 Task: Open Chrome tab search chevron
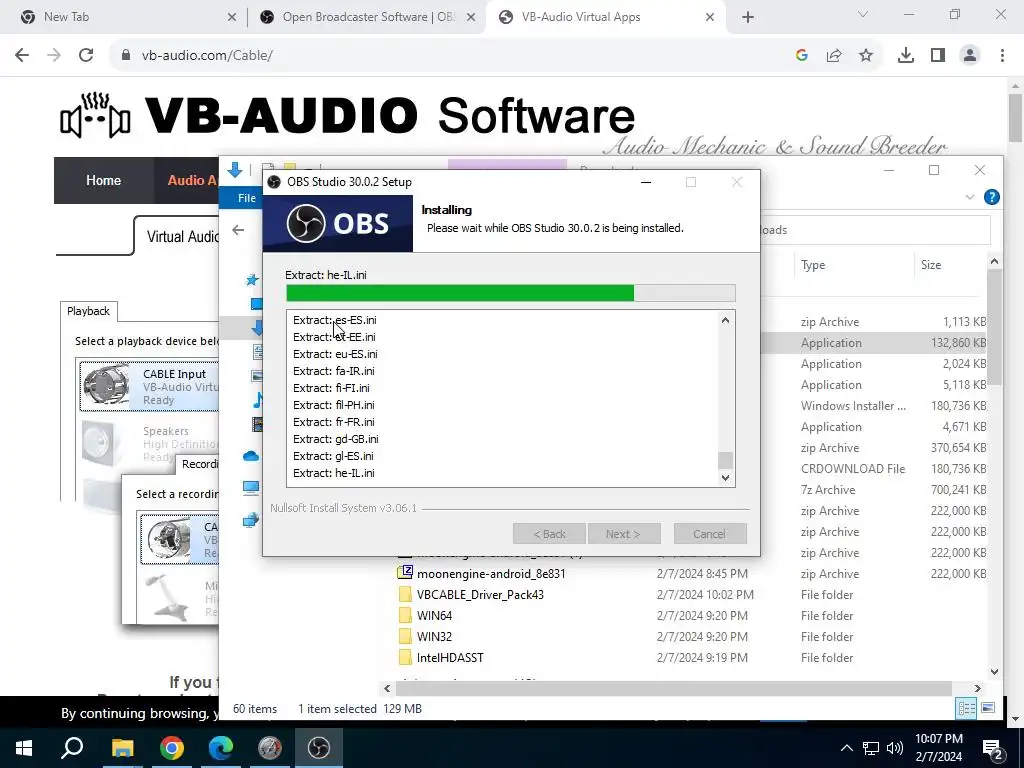863,14
